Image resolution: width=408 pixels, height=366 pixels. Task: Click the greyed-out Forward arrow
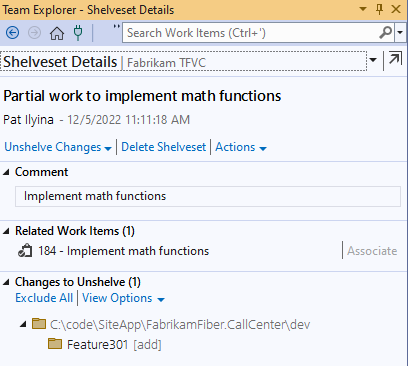coord(34,33)
